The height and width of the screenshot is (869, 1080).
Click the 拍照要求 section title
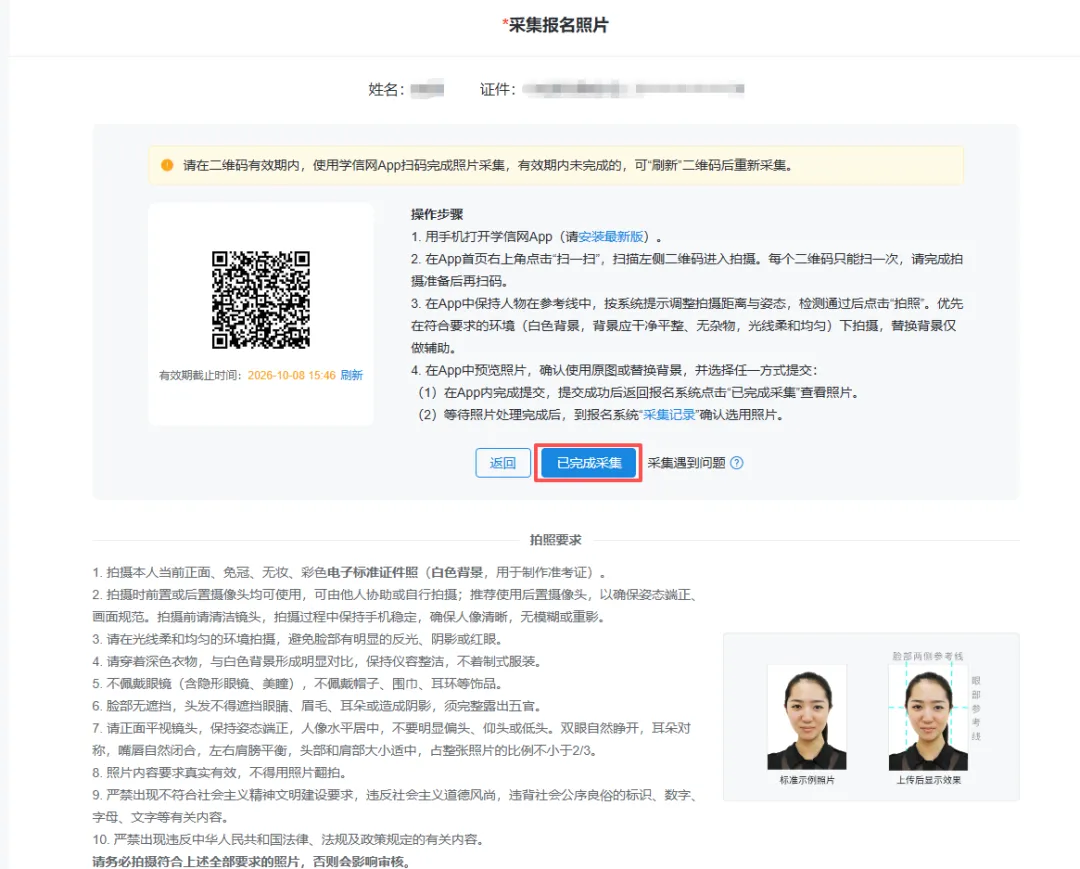pos(555,540)
